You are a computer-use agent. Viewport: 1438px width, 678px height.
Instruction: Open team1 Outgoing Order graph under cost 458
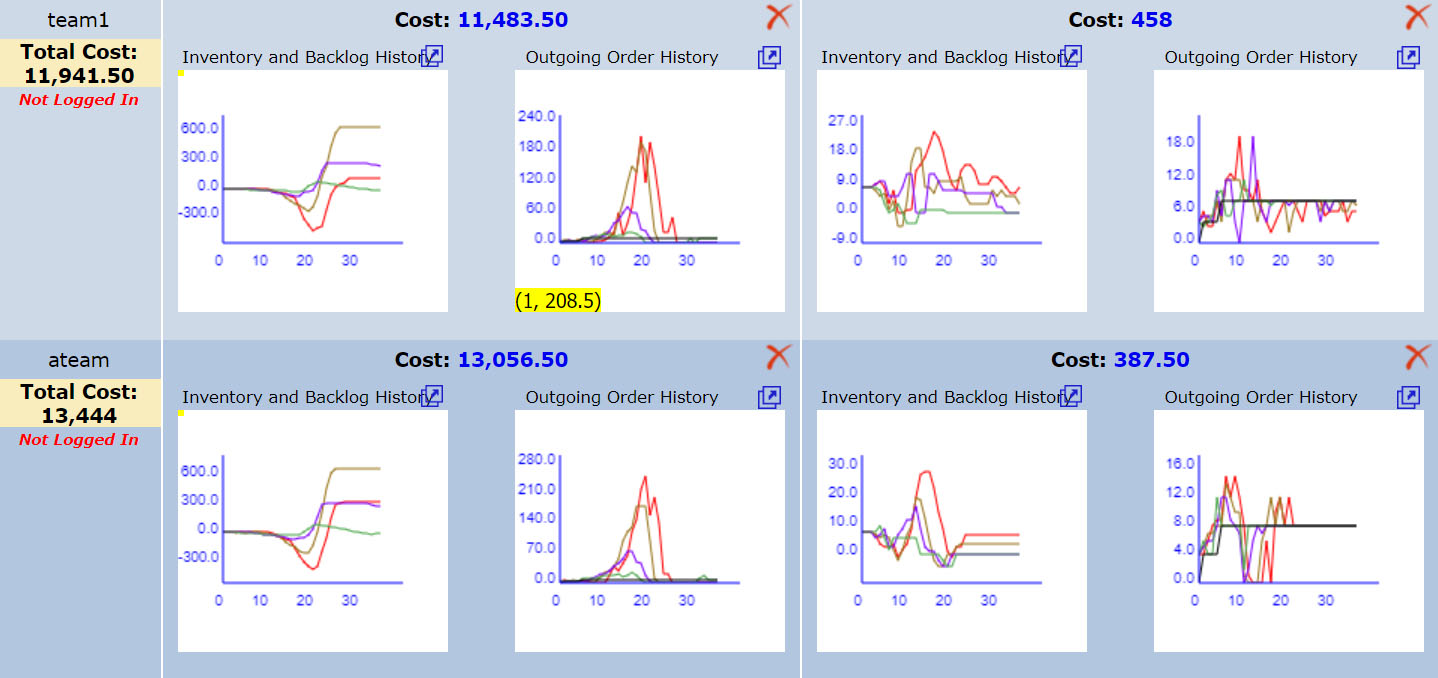coord(1289,191)
